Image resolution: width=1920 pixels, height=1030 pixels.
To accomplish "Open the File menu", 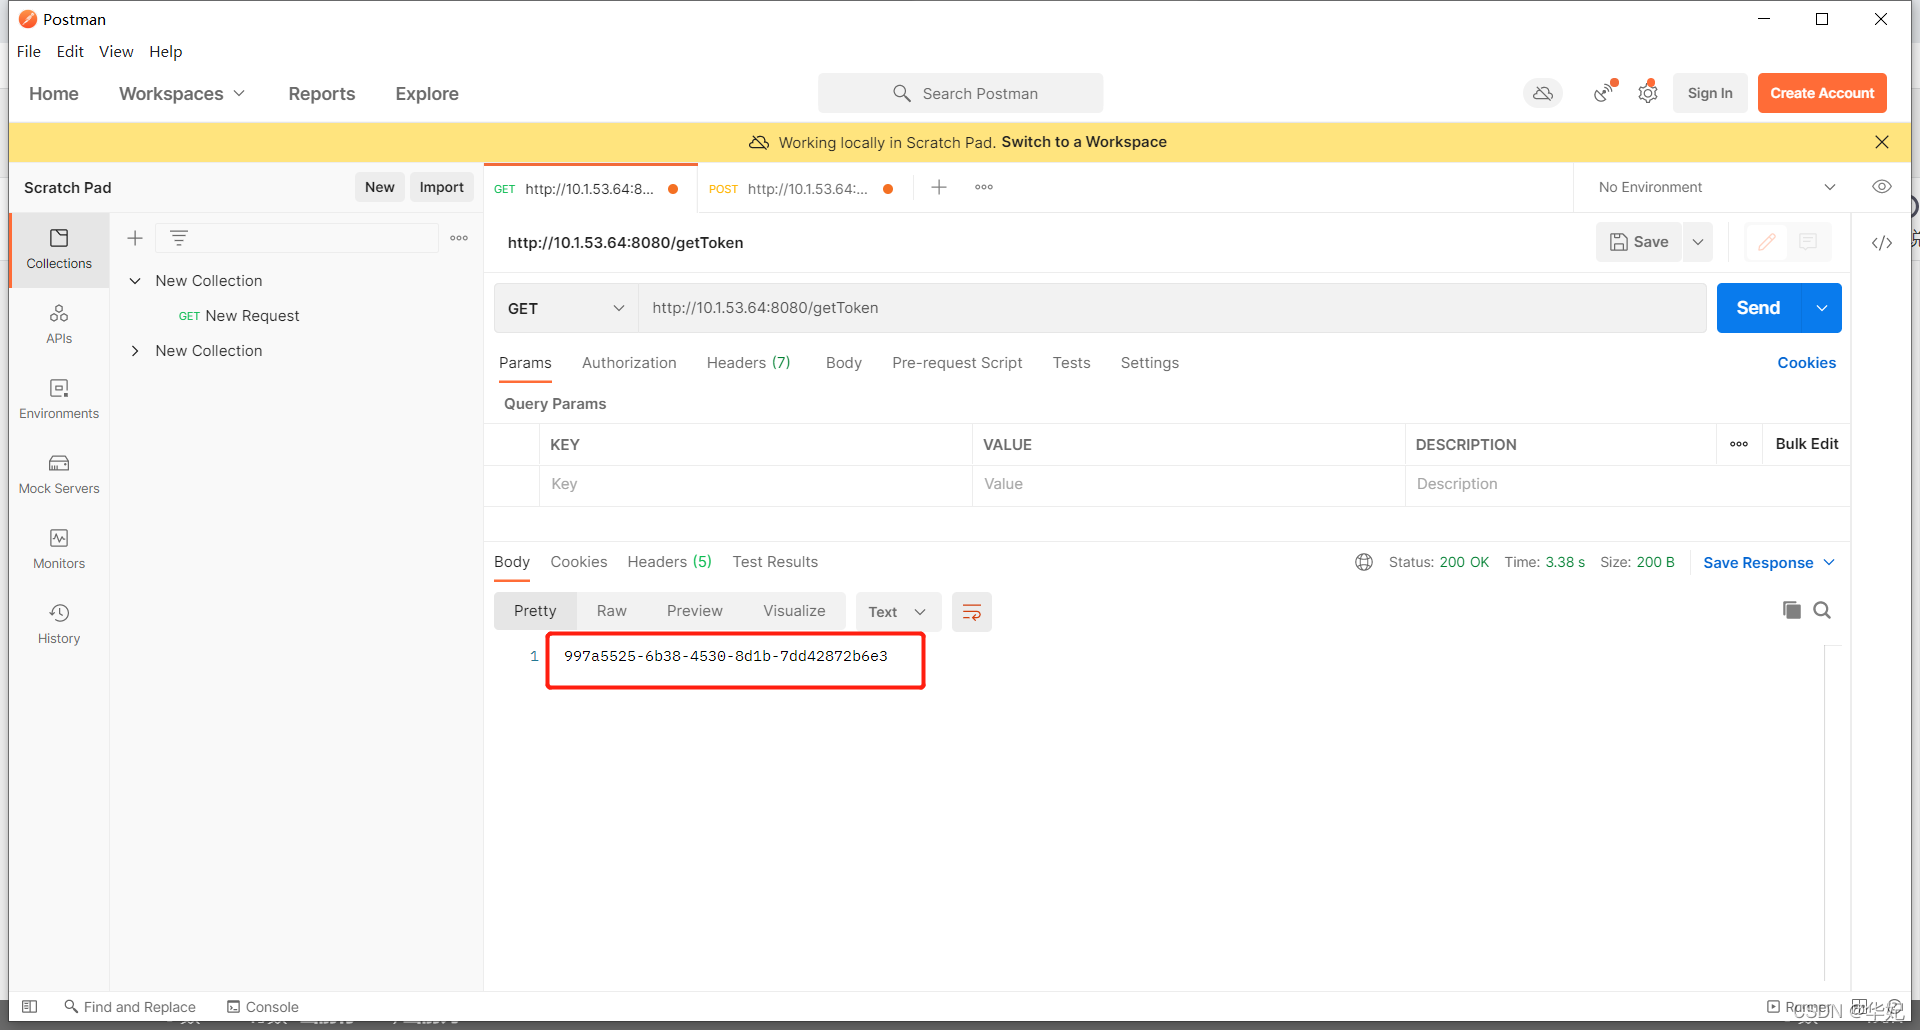I will [x=29, y=52].
